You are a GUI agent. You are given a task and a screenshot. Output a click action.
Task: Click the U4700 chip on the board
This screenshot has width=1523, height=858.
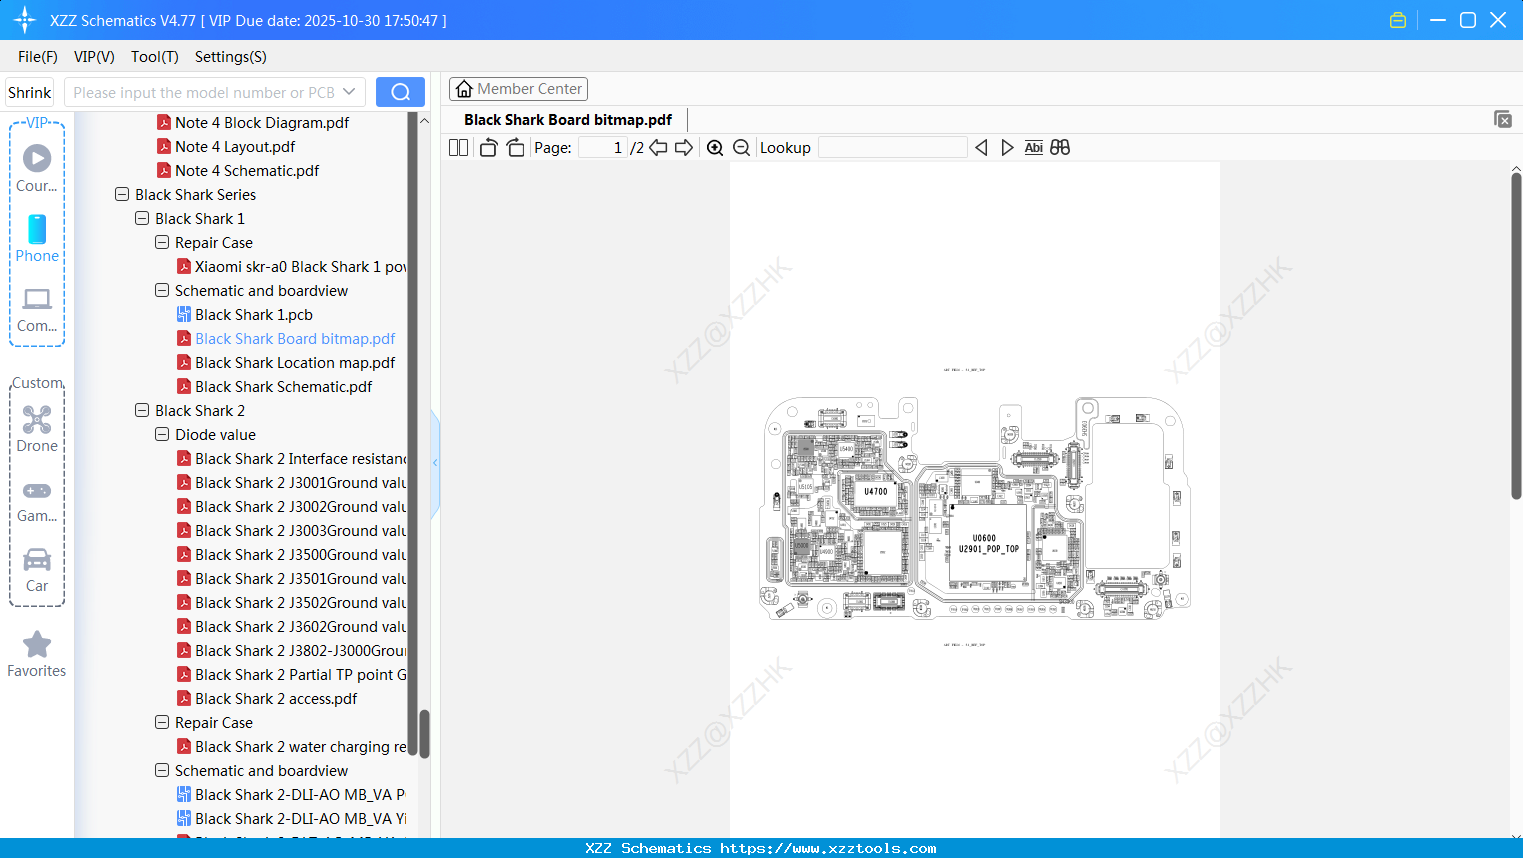(x=876, y=492)
